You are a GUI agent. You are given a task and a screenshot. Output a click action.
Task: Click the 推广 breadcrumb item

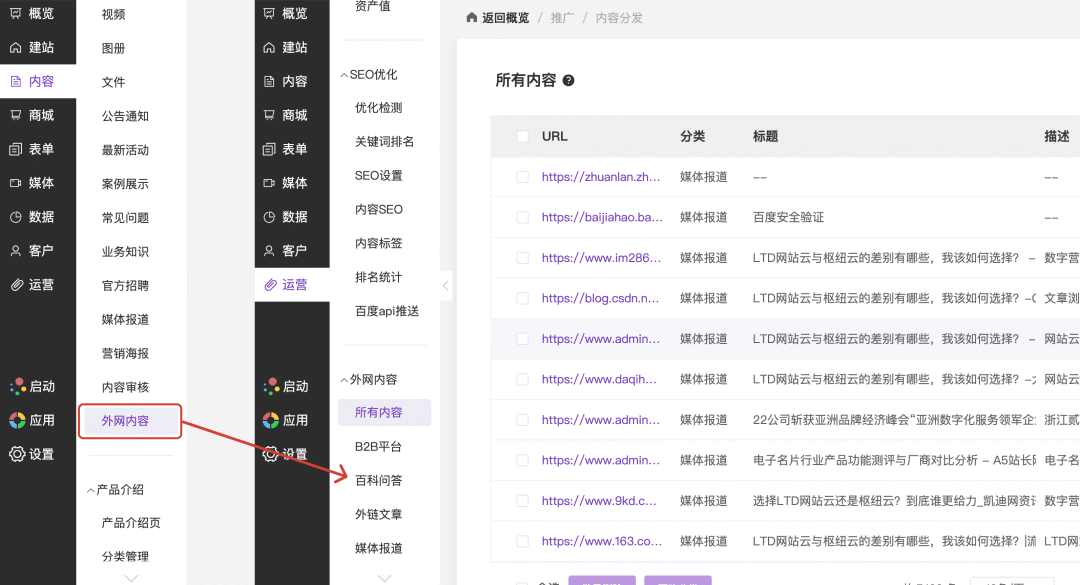click(562, 18)
